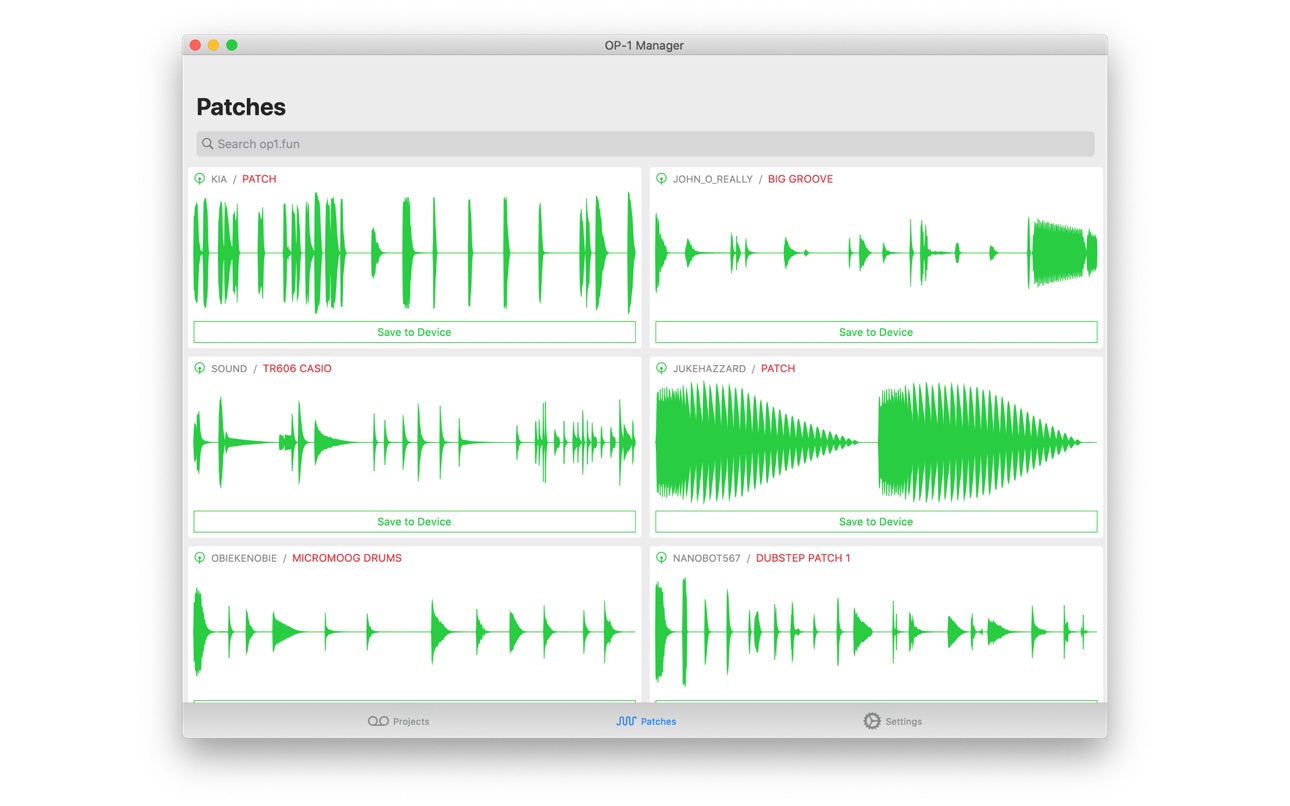Click the MICROMOOG DRUMS waveform preview
This screenshot has height=806, width=1290.
(x=414, y=632)
